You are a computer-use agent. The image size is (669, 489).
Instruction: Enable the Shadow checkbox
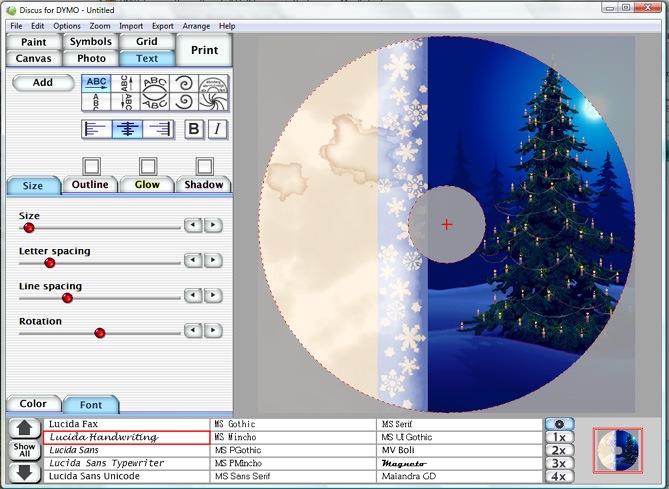coord(204,166)
